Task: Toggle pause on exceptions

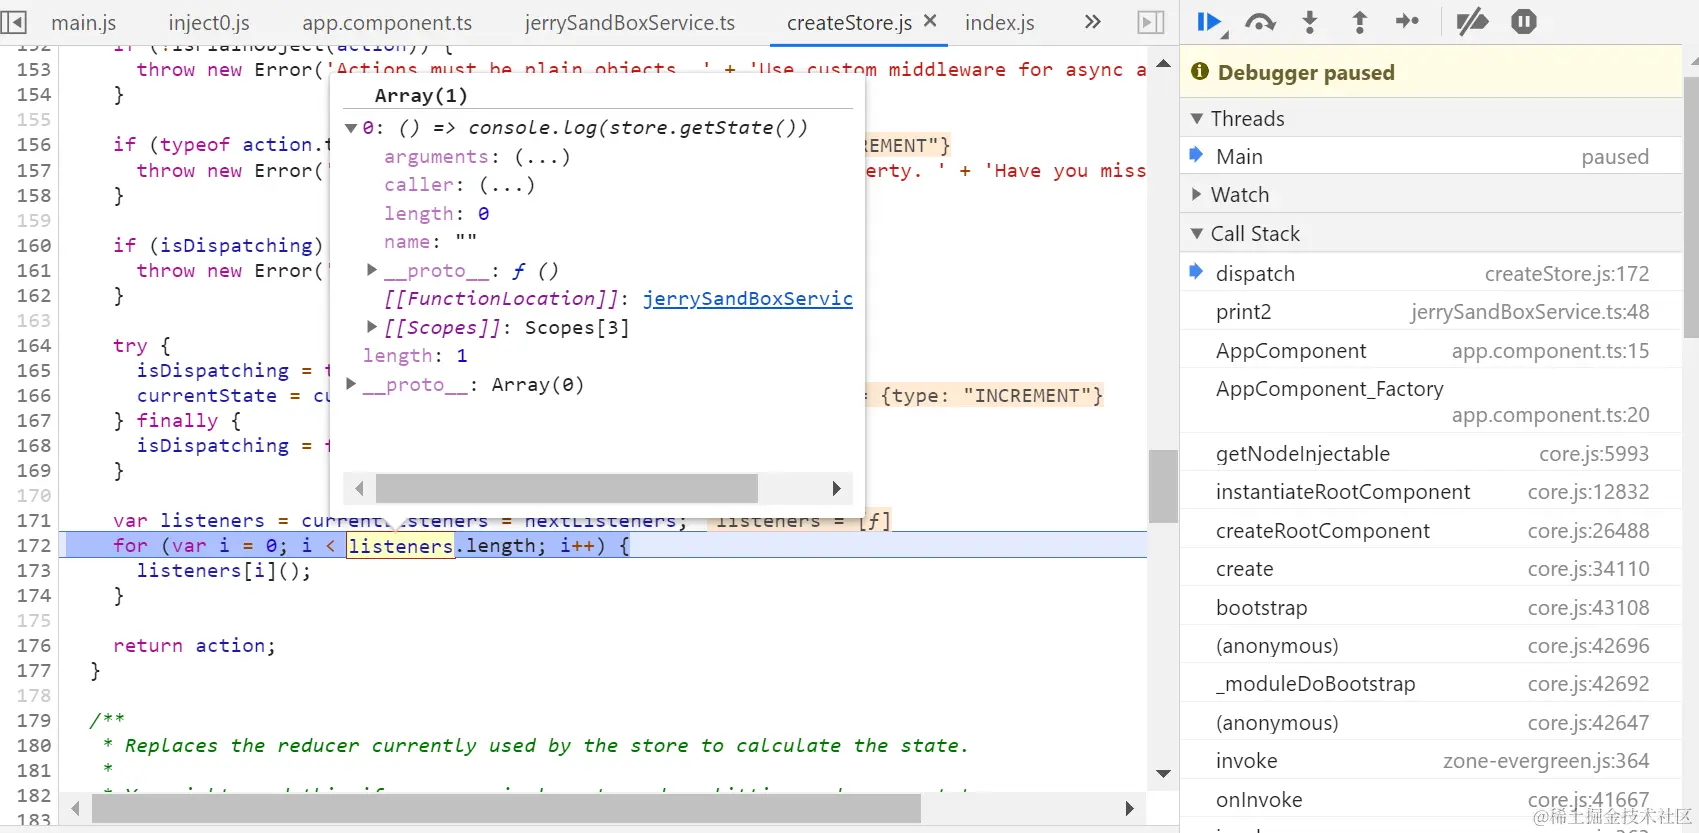Action: [x=1524, y=22]
